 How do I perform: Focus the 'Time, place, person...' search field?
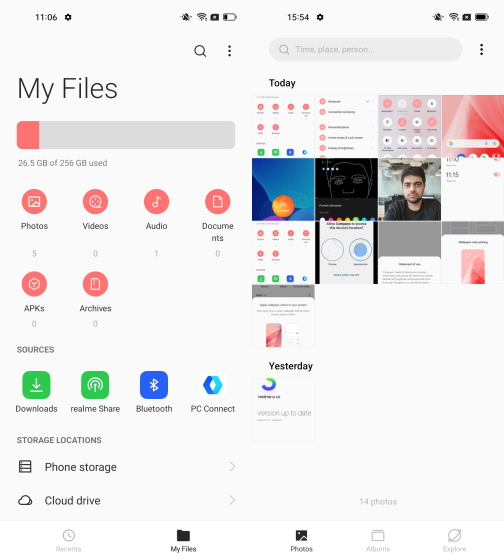(365, 49)
